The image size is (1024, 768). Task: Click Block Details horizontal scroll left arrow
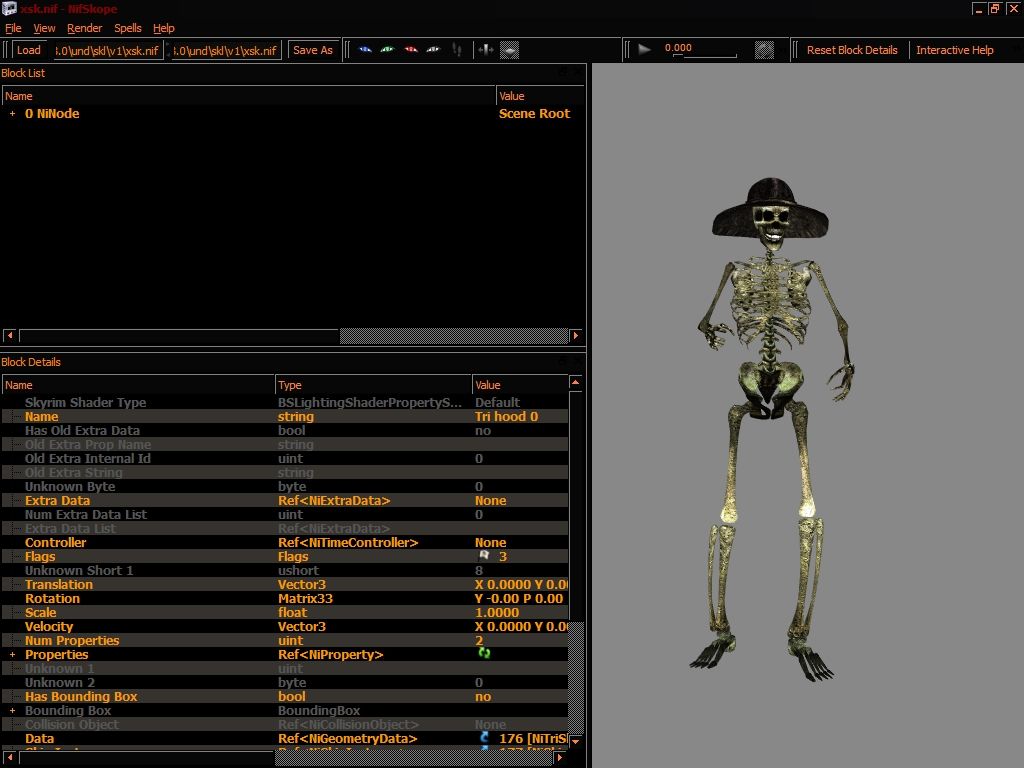click(9, 758)
